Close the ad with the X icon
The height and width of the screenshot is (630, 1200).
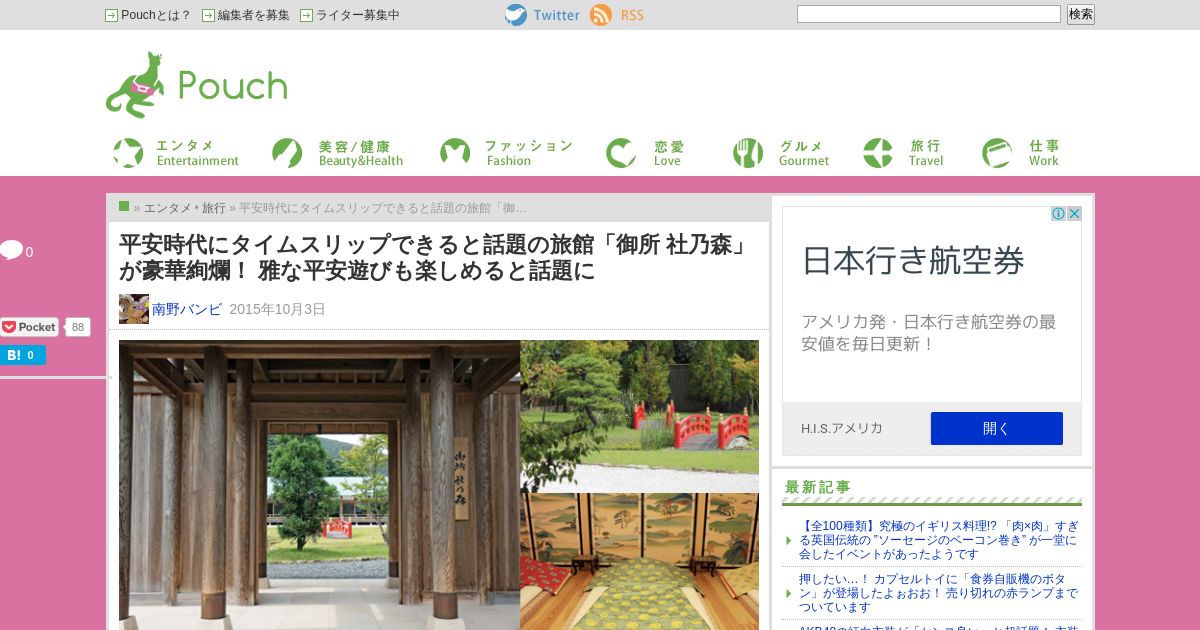pos(1074,214)
